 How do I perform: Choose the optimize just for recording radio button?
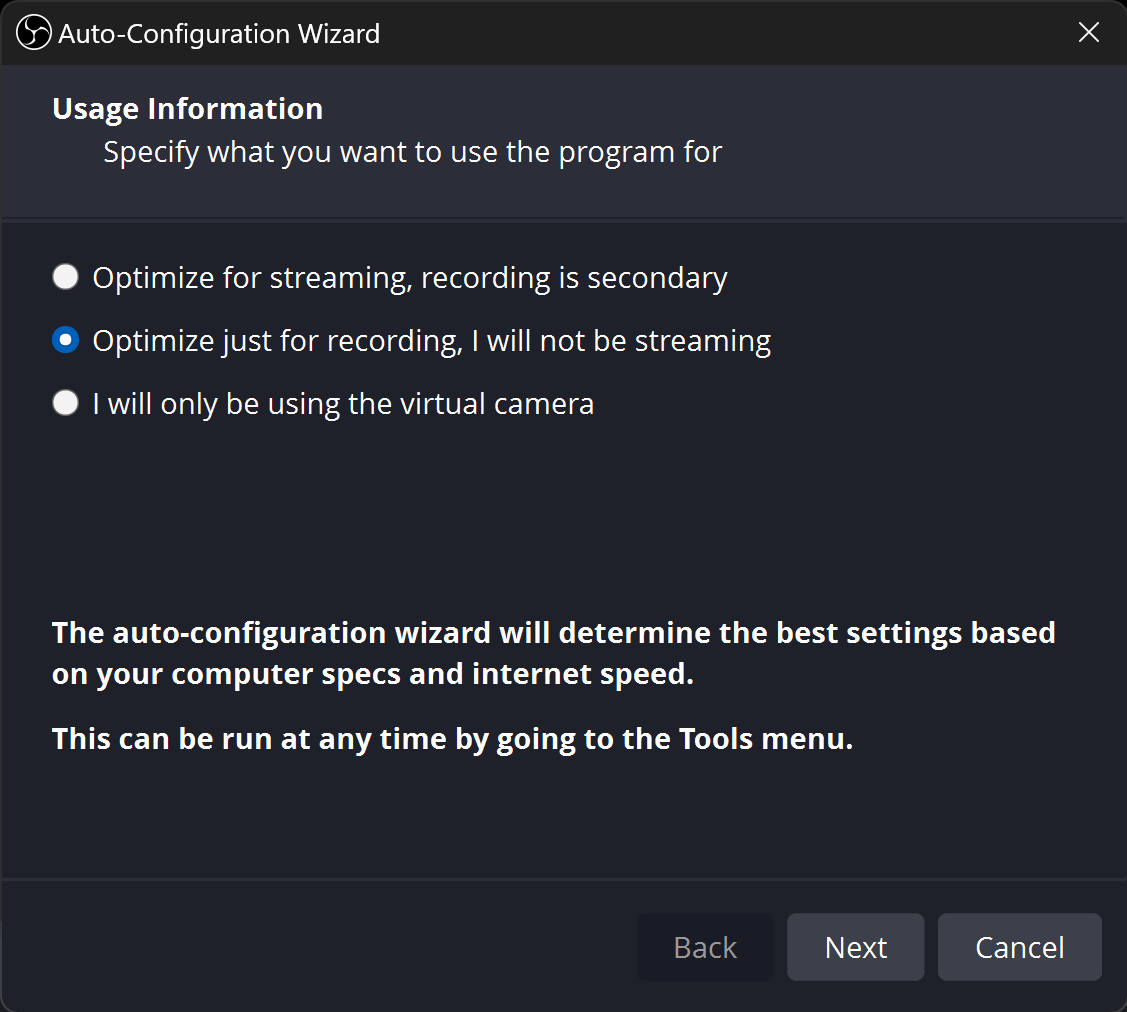point(66,341)
